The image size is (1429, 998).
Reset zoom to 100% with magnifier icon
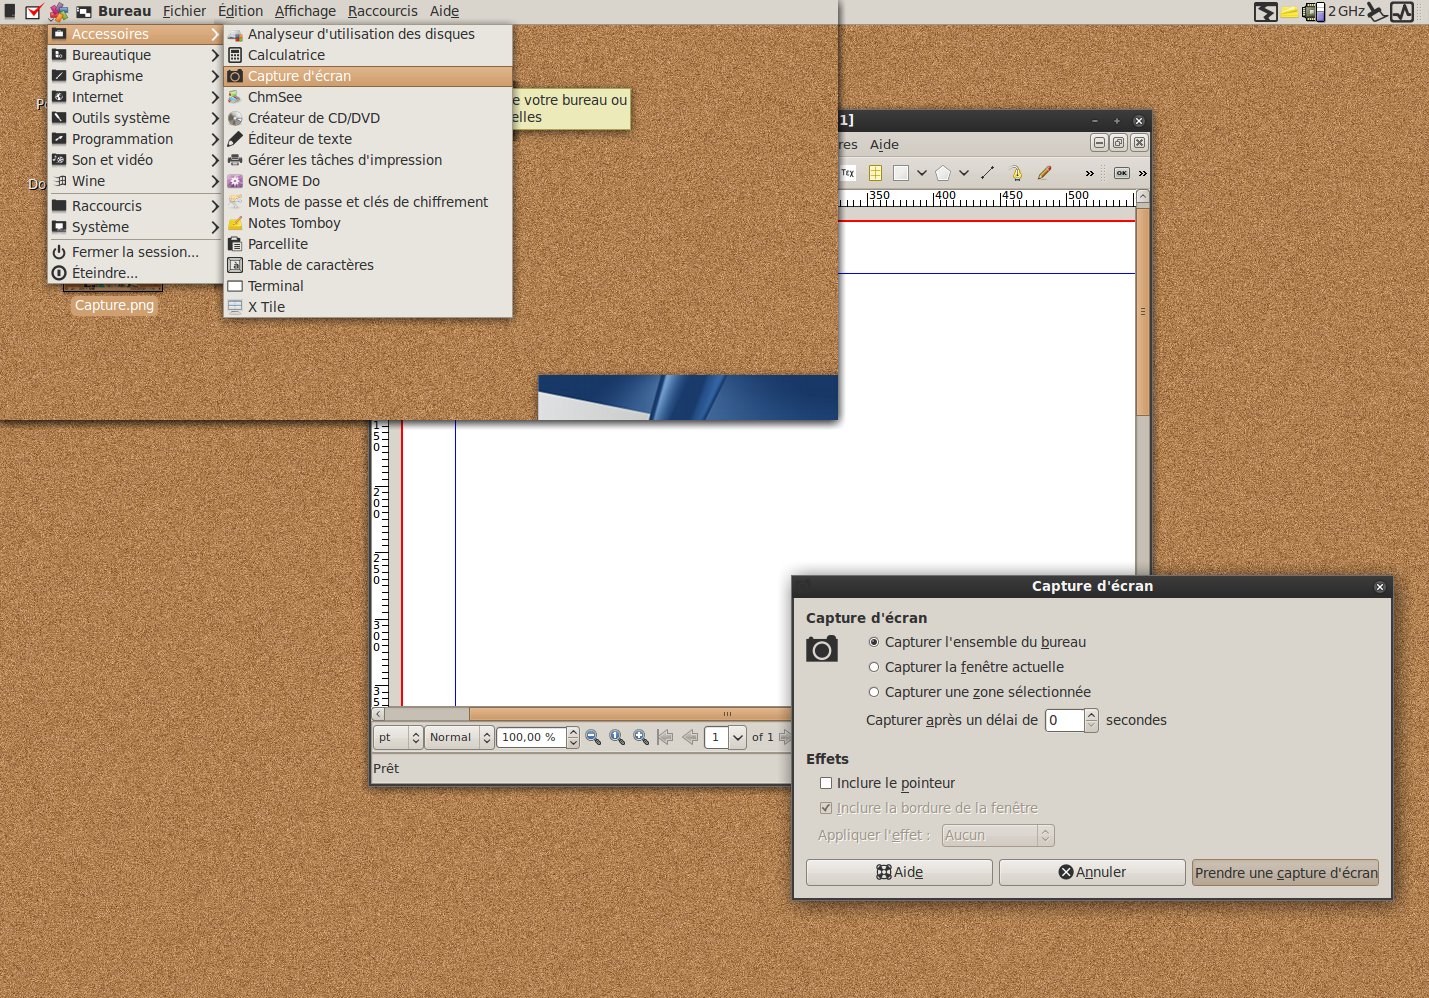click(x=617, y=738)
